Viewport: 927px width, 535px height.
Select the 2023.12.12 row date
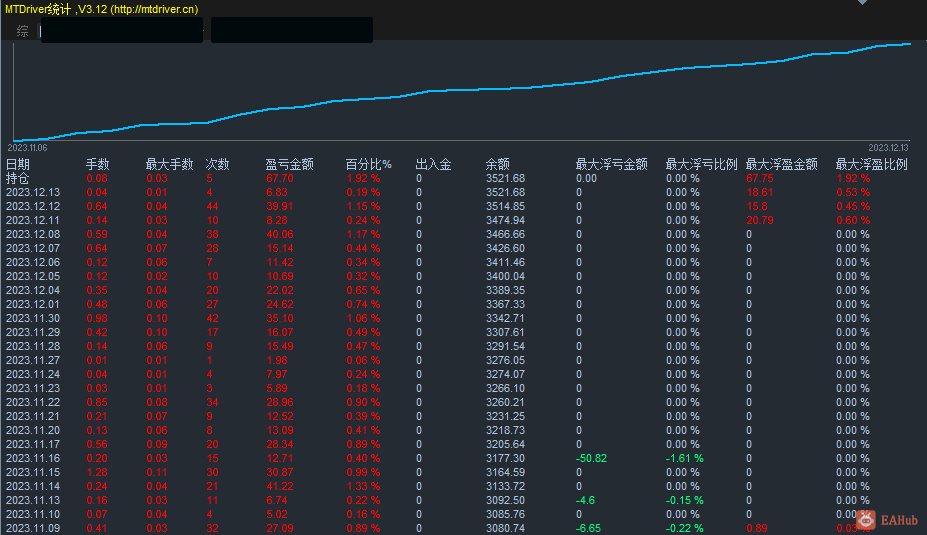(33, 206)
